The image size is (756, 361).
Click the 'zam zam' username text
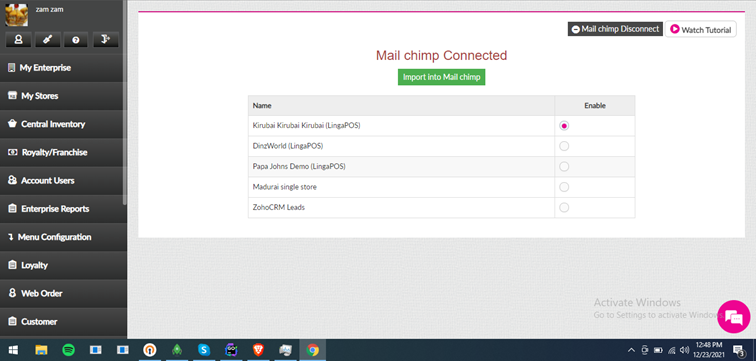point(50,10)
